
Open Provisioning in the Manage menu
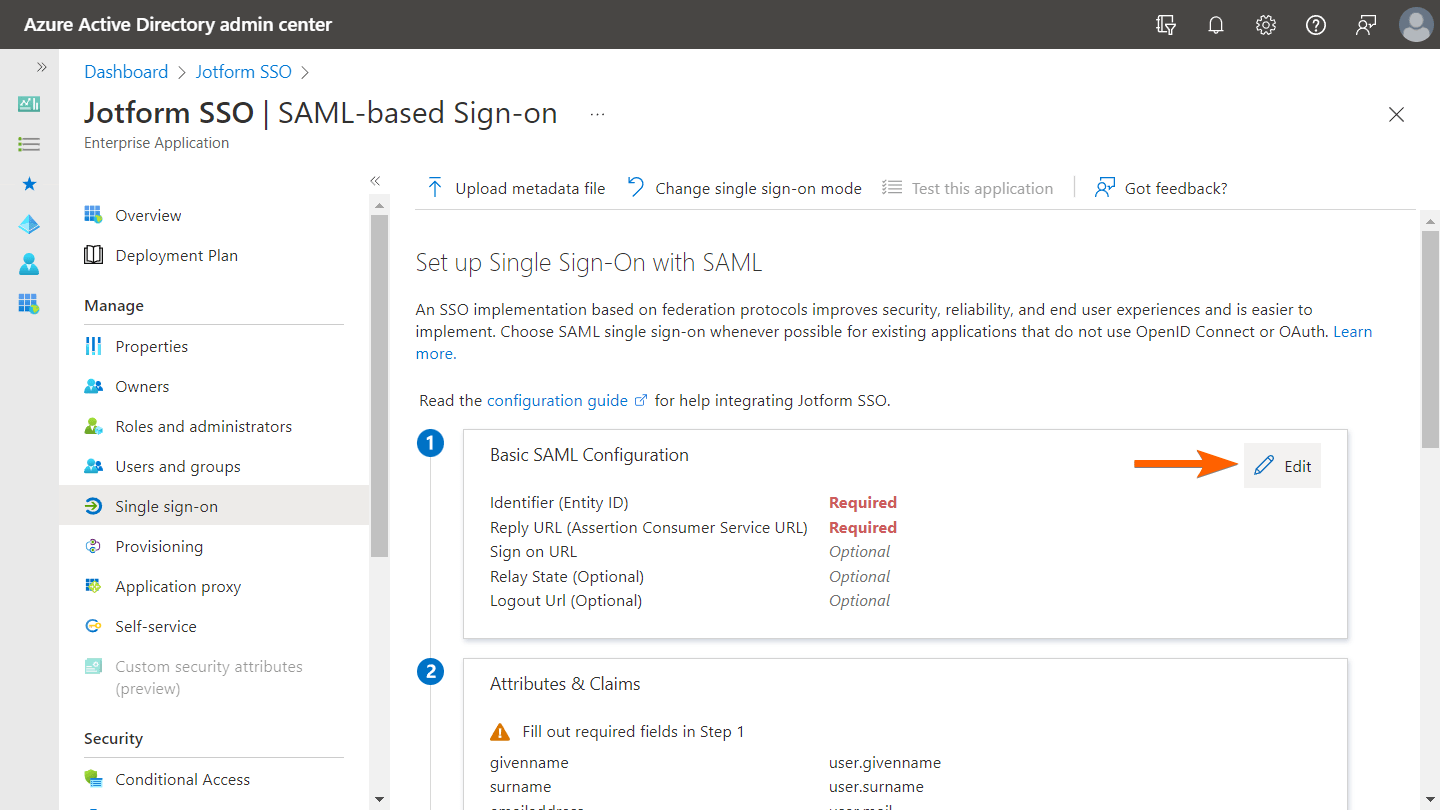tap(158, 546)
